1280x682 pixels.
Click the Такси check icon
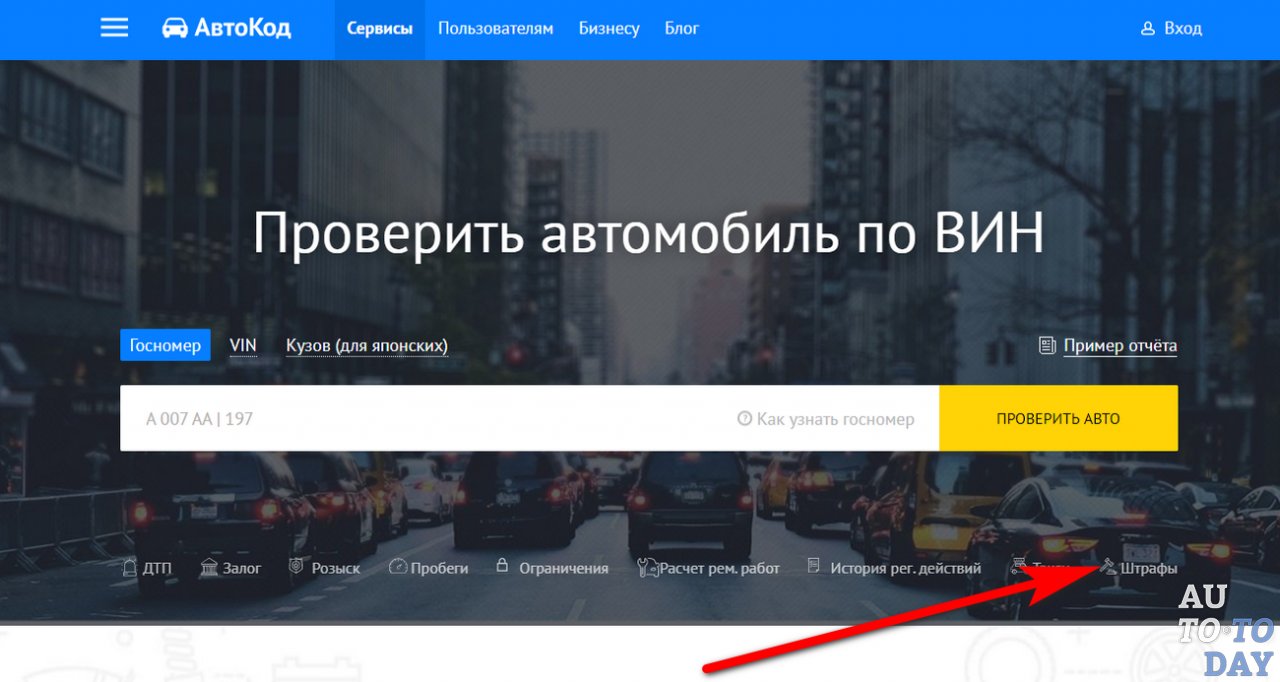(1020, 566)
